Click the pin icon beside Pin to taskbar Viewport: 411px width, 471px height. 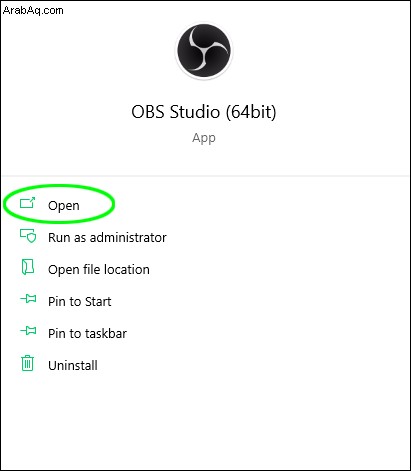[28, 331]
